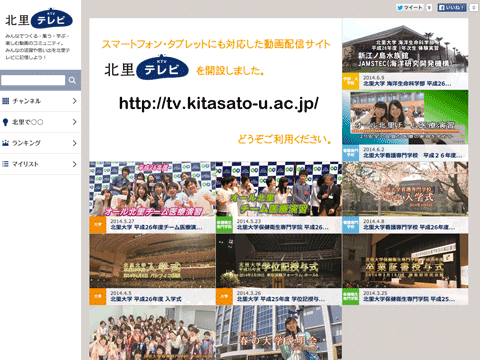Open the kimono group photo thumbnail
480x360 pixels.
(152, 333)
